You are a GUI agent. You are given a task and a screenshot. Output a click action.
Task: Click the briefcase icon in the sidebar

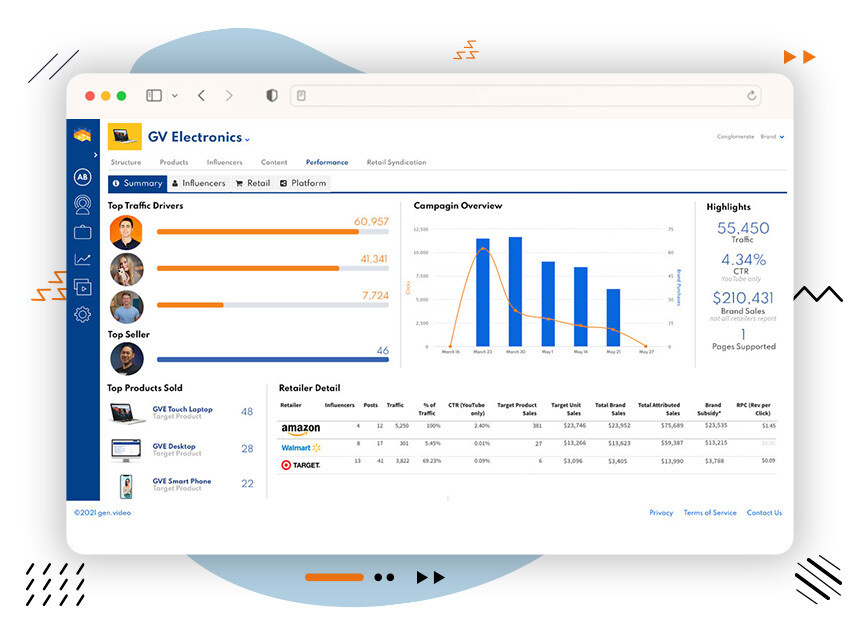coord(82,231)
